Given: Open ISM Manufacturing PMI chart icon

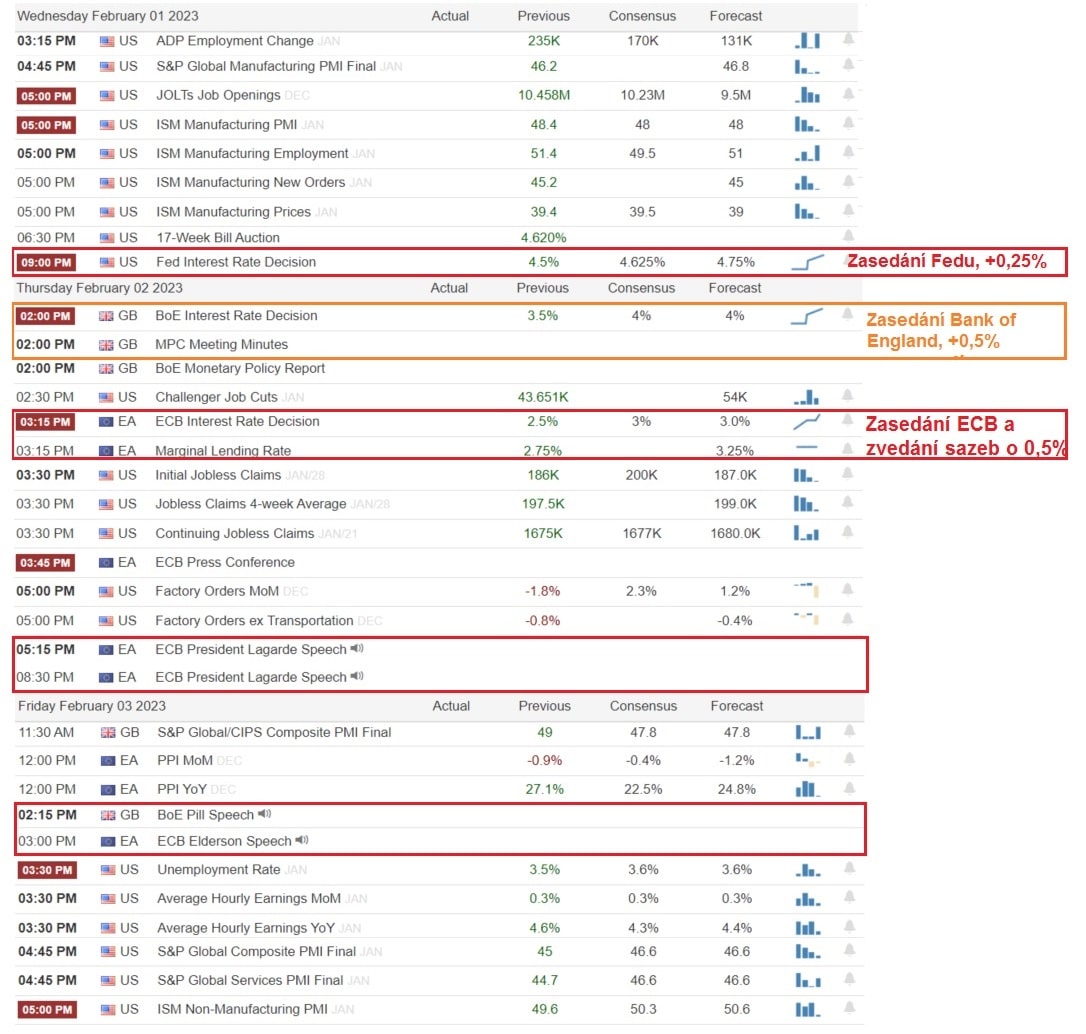Looking at the screenshot, I should tap(807, 125).
